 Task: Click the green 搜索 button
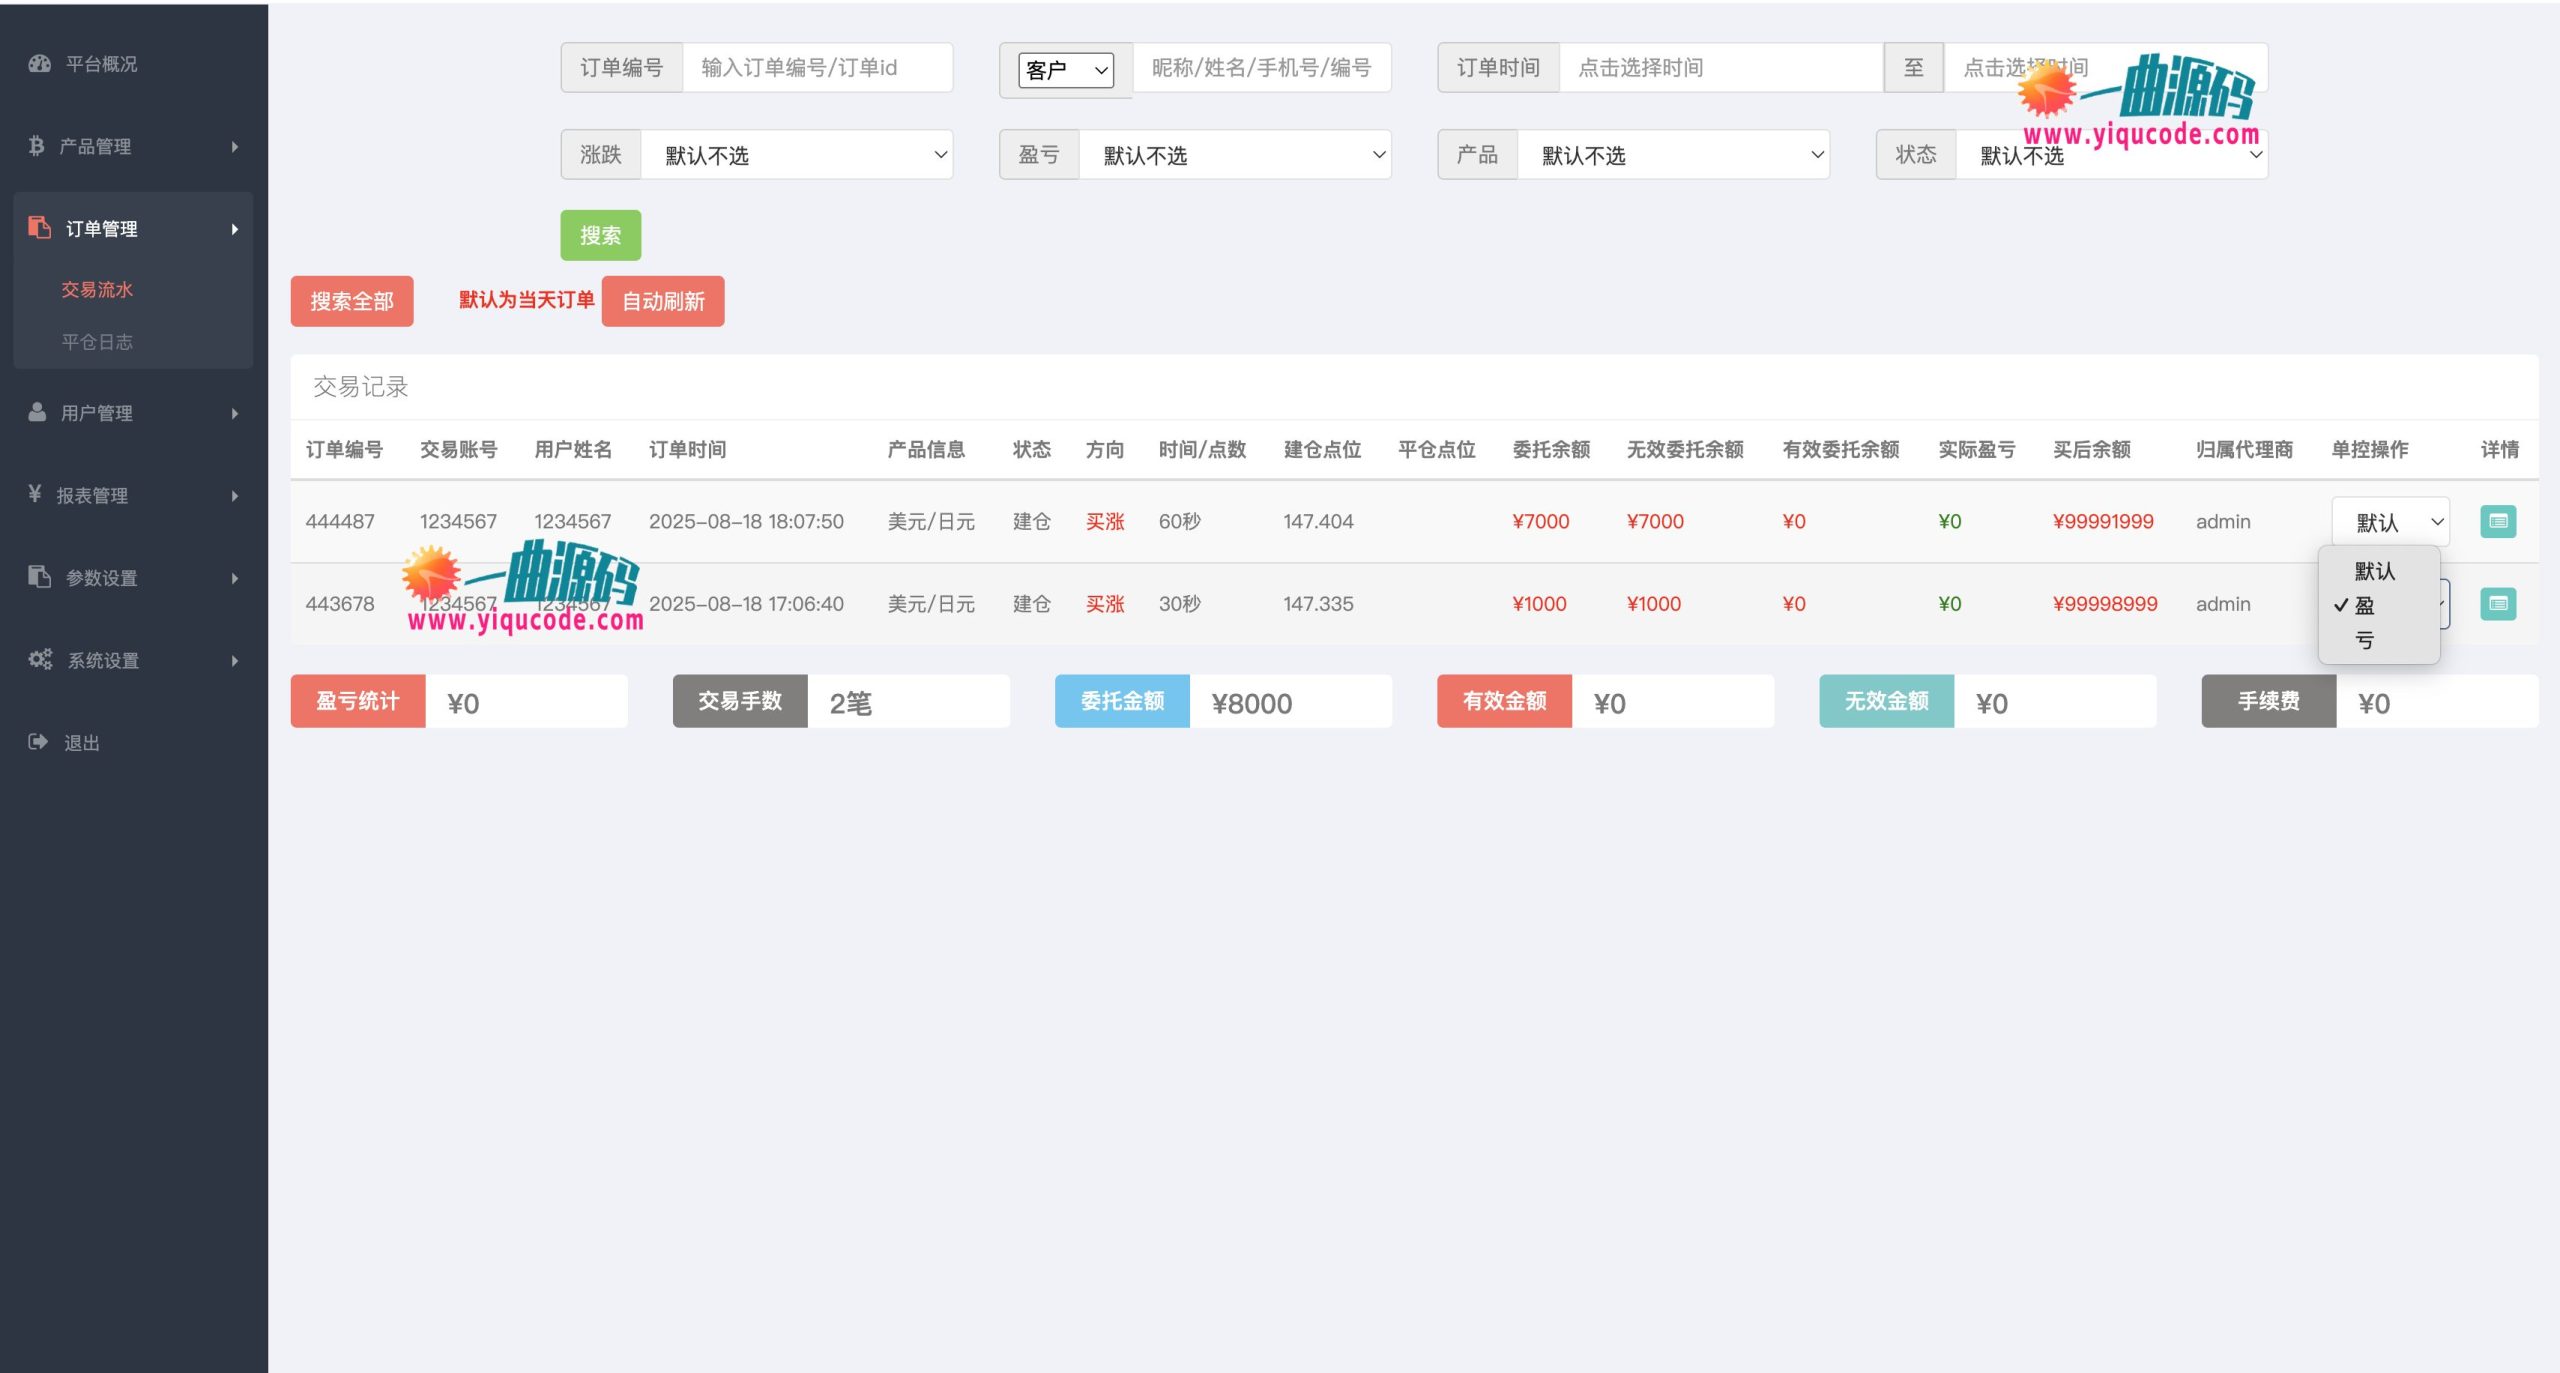tap(600, 235)
